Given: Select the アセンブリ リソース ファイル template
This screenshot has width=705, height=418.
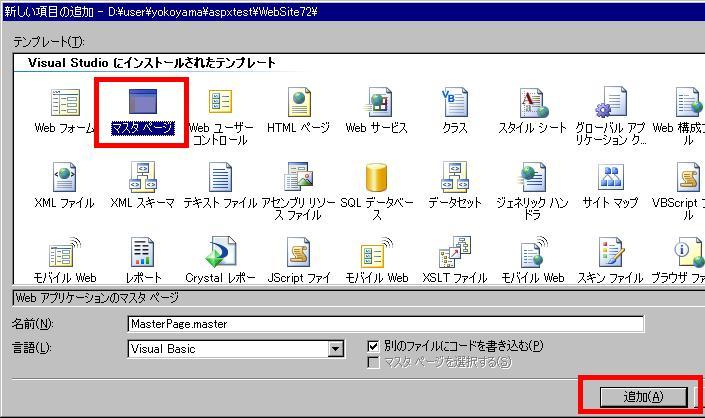Looking at the screenshot, I should tap(299, 192).
